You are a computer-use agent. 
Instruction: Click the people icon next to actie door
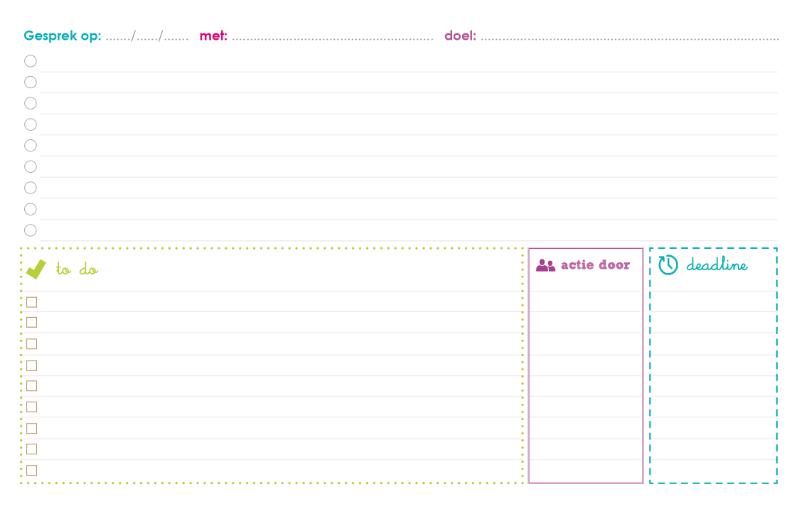(545, 265)
